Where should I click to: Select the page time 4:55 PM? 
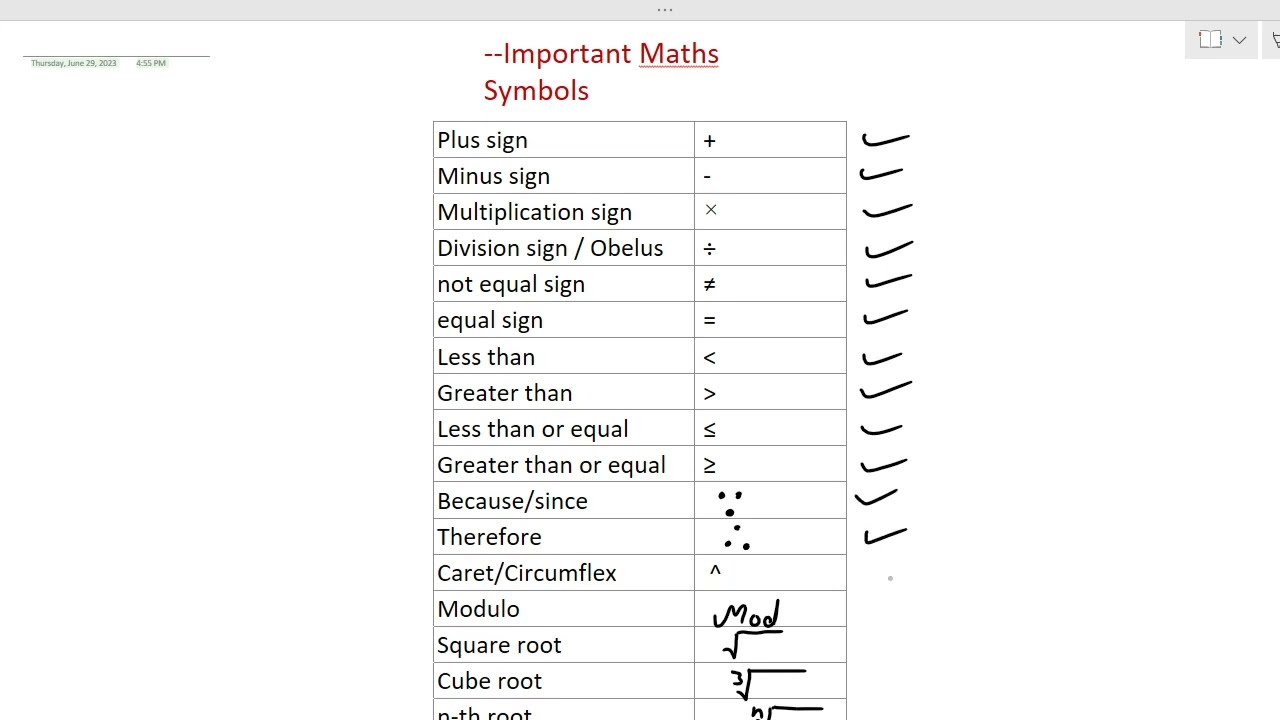pos(151,63)
